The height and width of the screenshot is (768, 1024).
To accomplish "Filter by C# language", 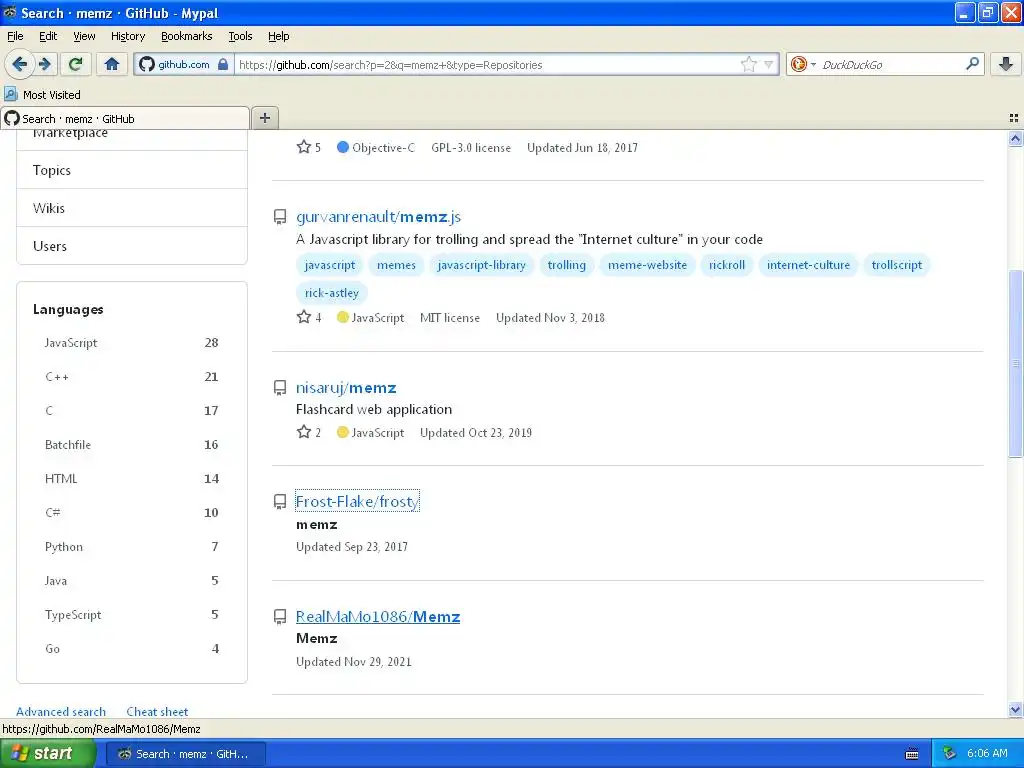I will 131,512.
